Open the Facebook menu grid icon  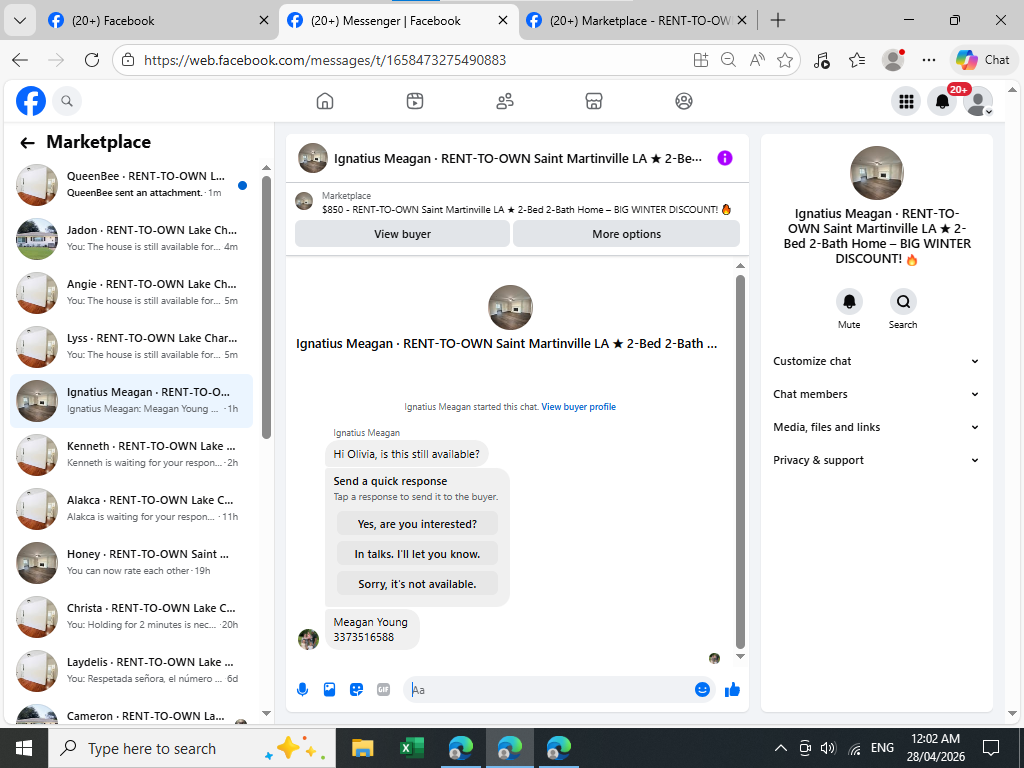(x=906, y=101)
